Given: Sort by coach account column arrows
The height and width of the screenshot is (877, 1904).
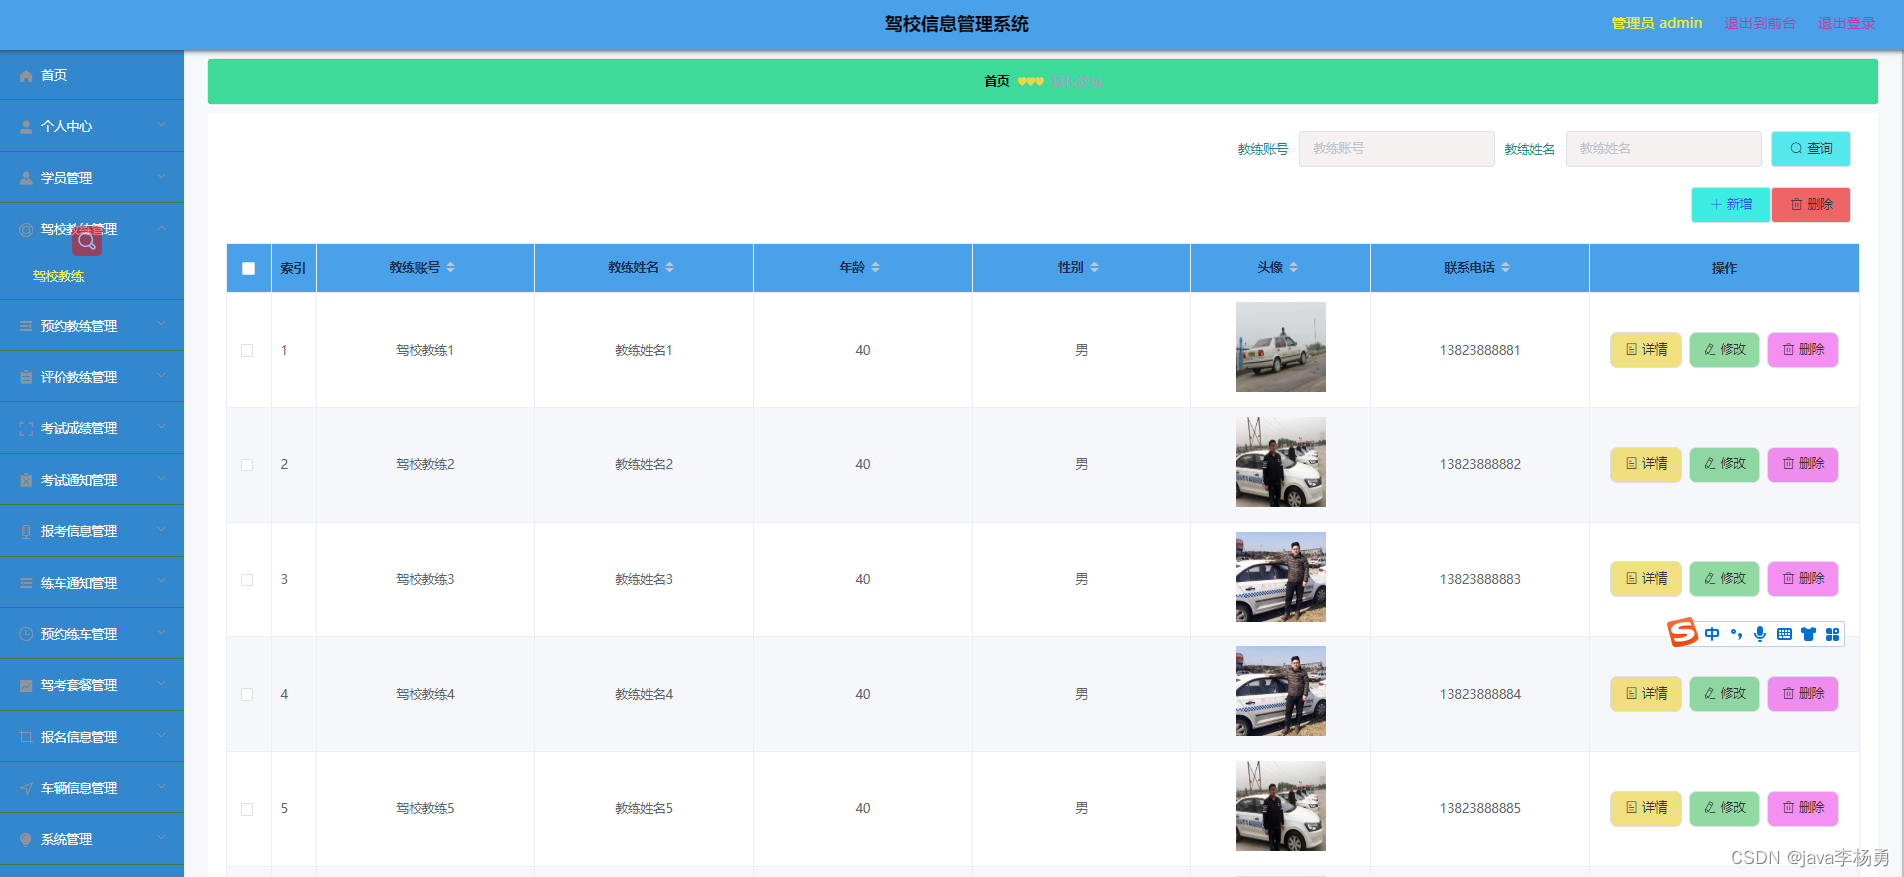Looking at the screenshot, I should point(451,267).
